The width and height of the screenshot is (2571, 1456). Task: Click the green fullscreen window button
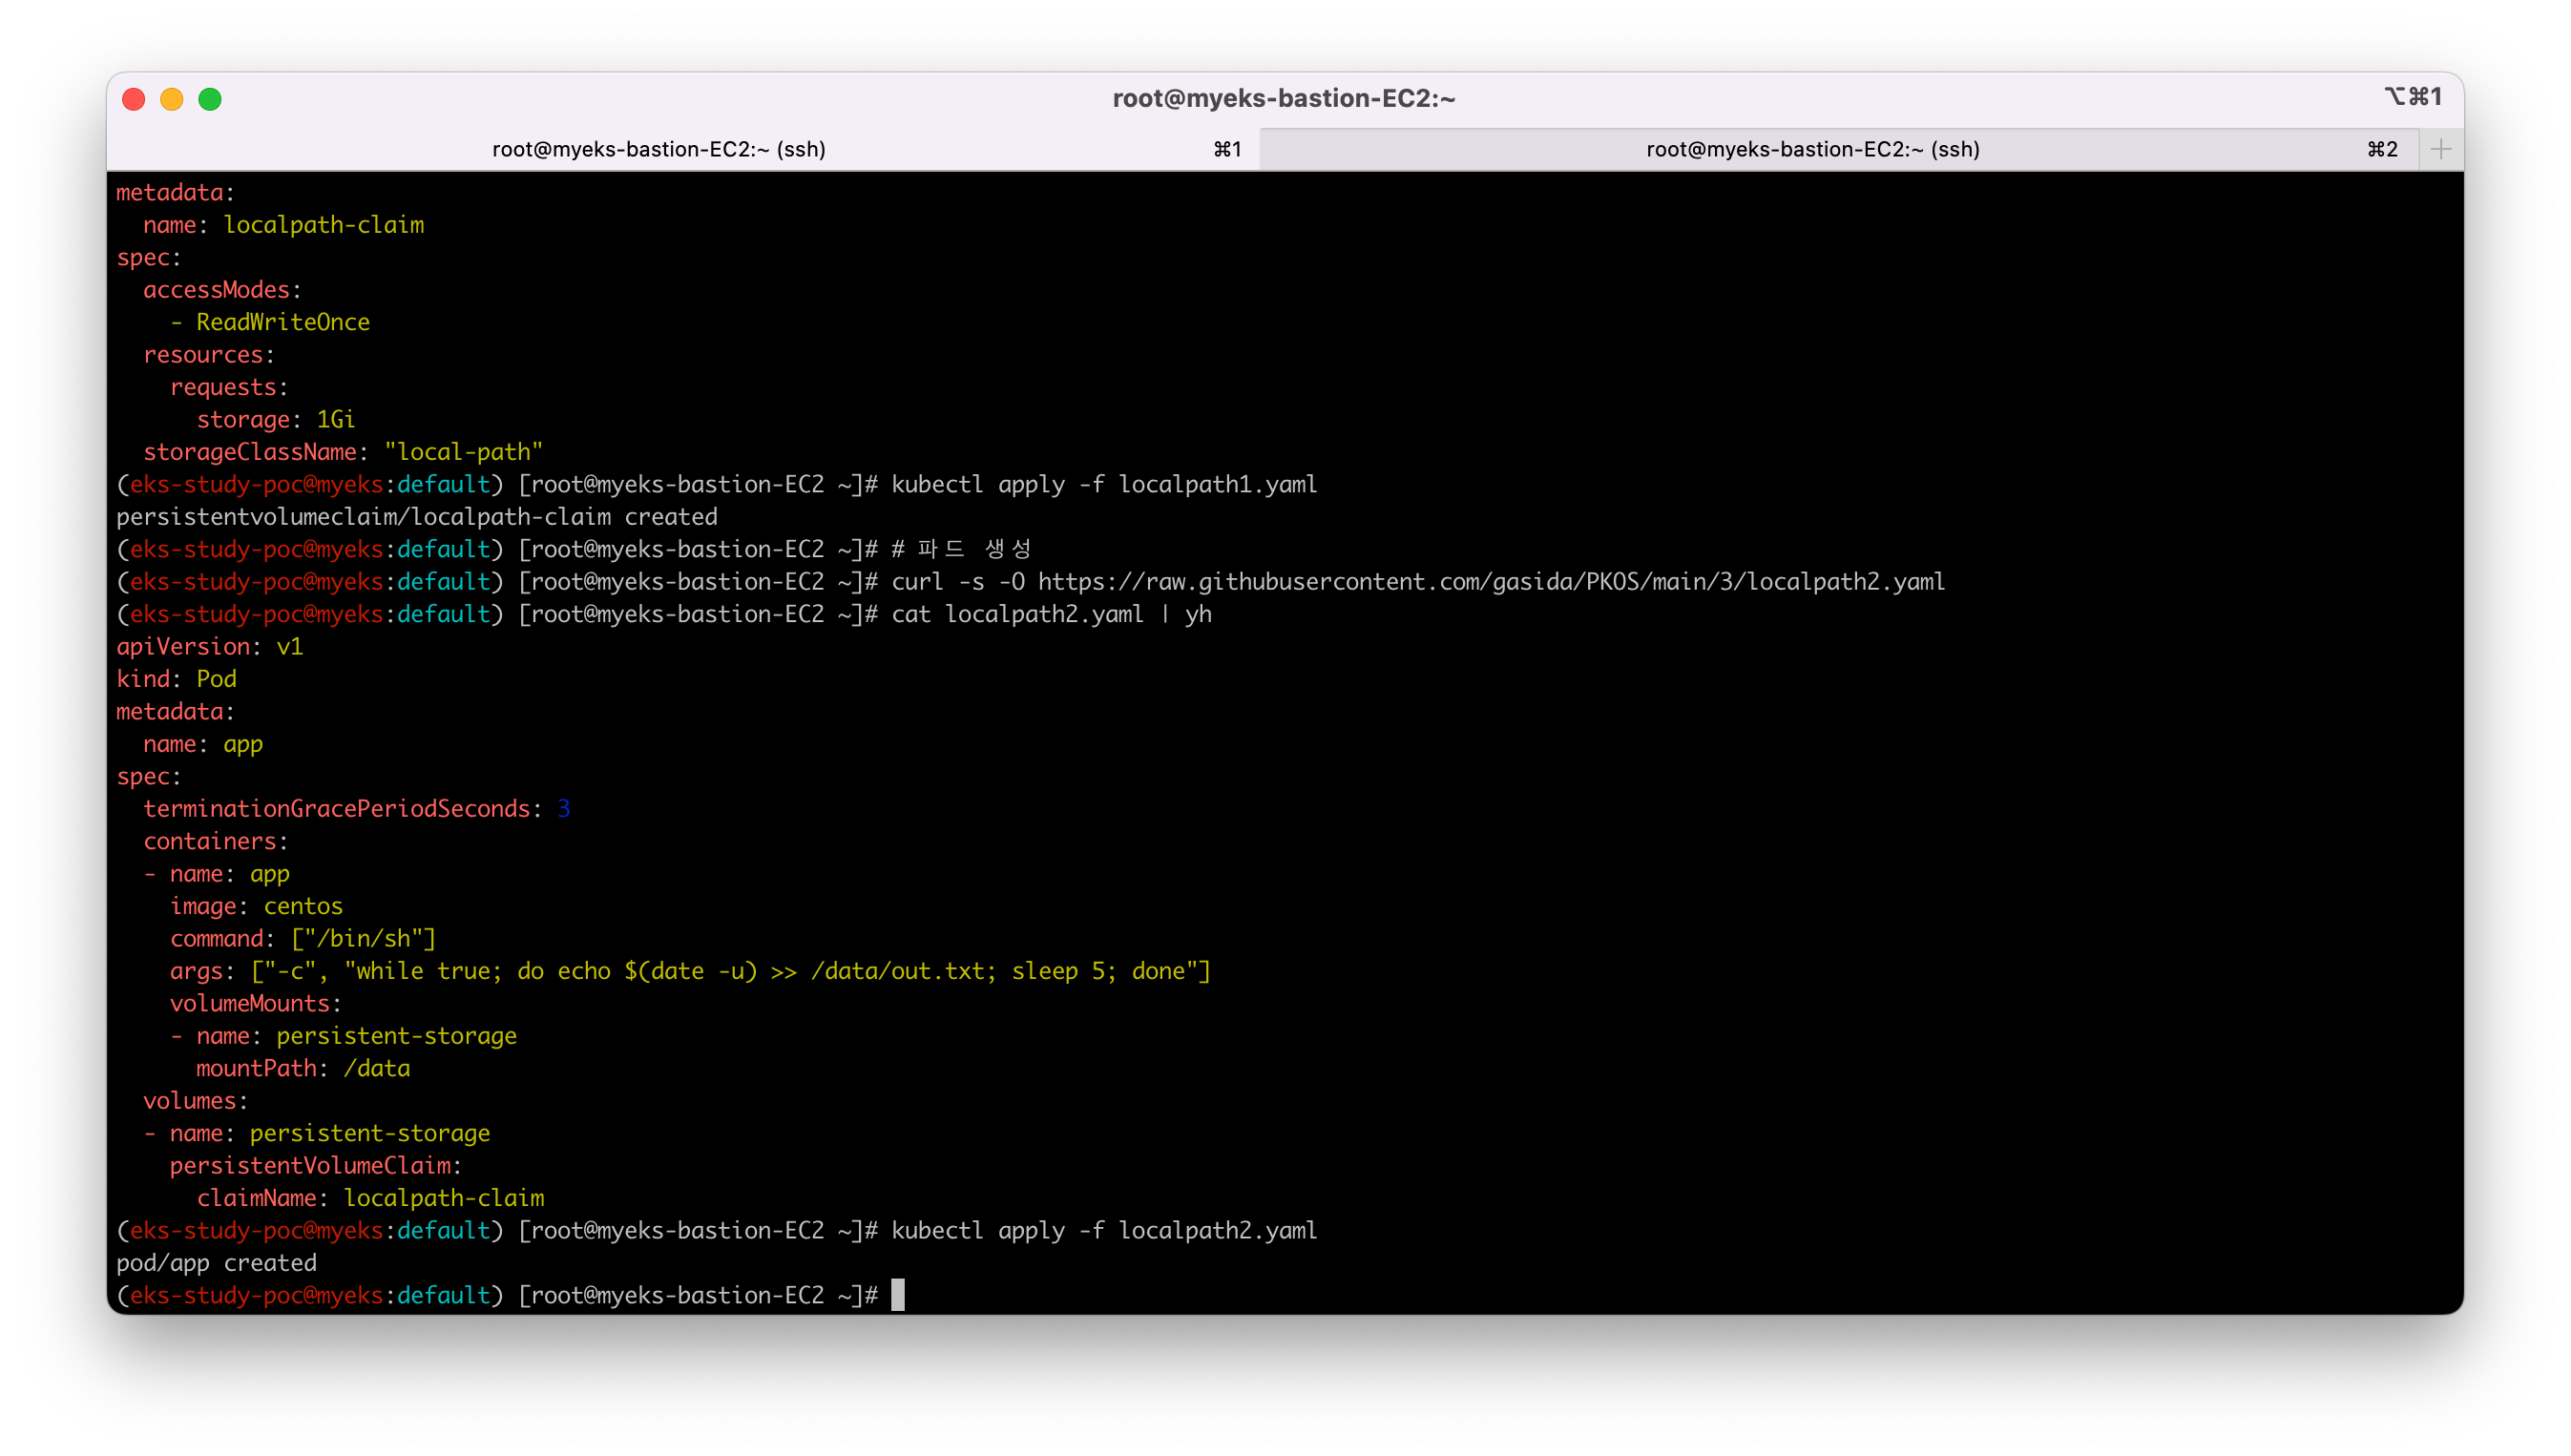click(210, 99)
